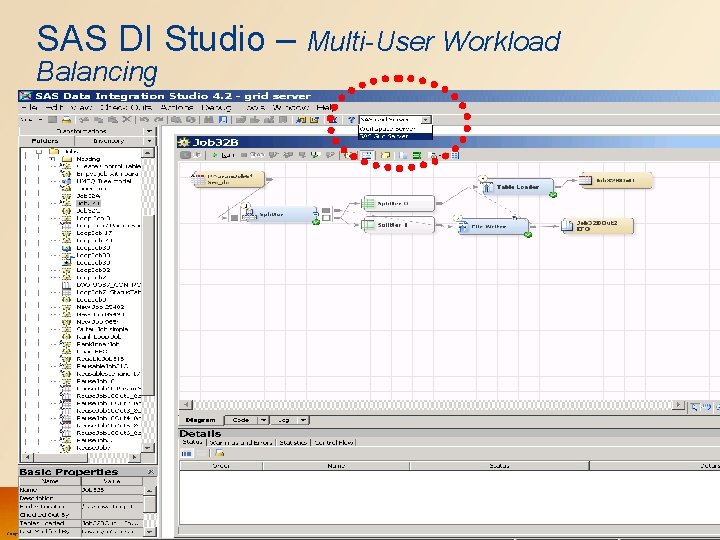Click the Print icon in main toolbar
Viewport: 720px width, 540px height.
pos(67,120)
